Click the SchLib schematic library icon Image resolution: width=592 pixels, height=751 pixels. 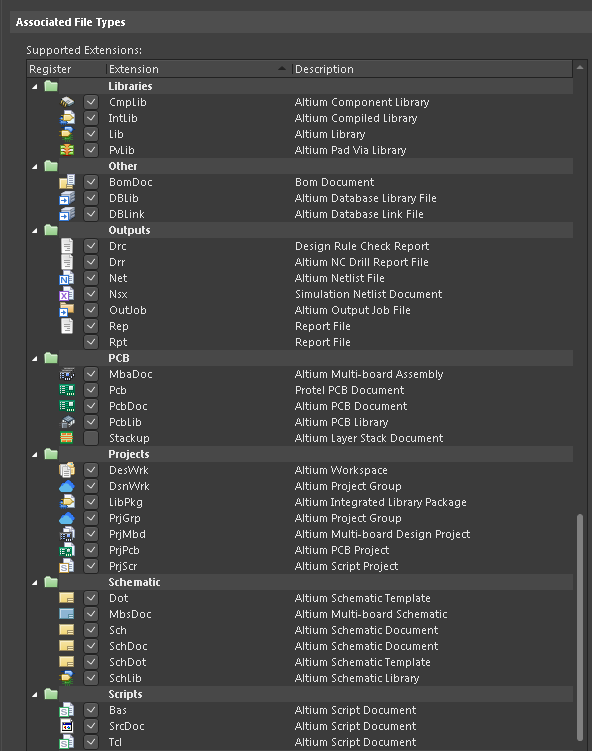point(67,678)
